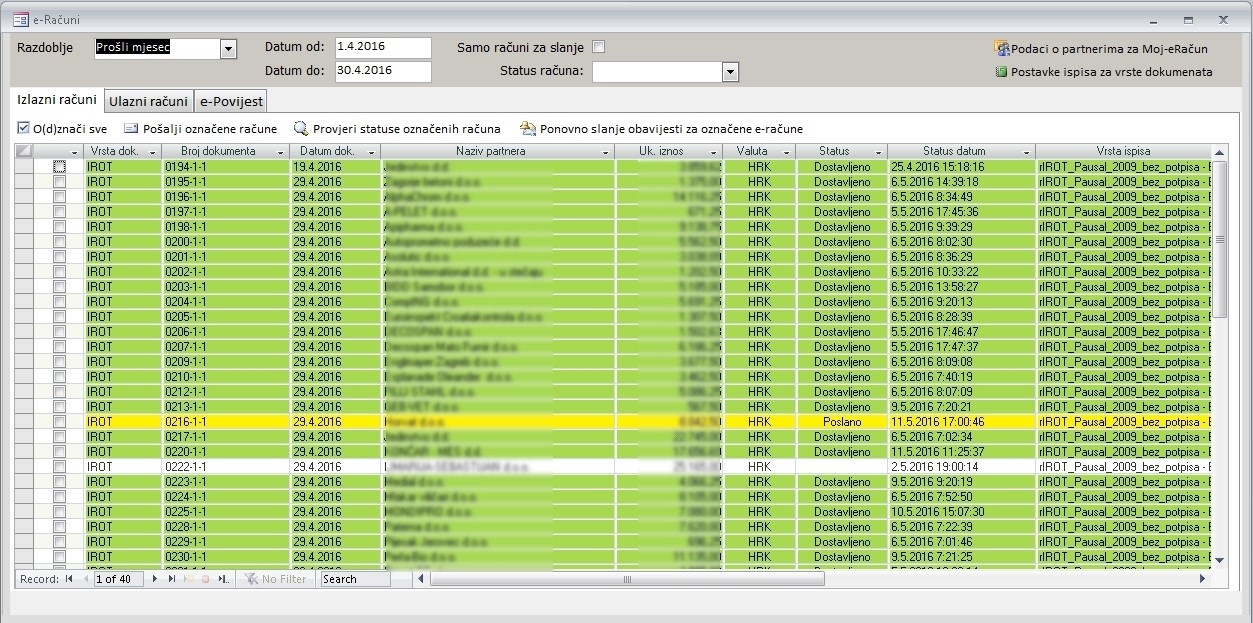Tick the checkbox for document 0216-1-1
The width and height of the screenshot is (1253, 623).
coord(60,422)
